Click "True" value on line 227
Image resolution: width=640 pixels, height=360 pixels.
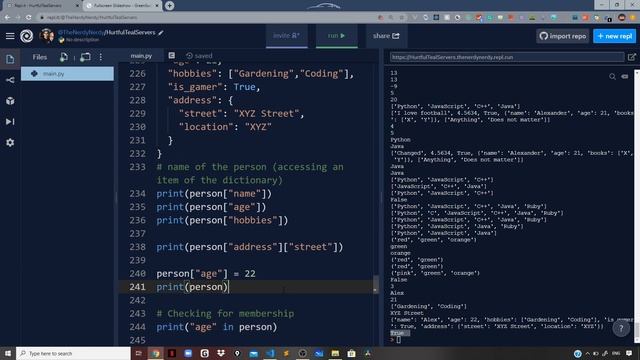pyautogui.click(x=244, y=87)
